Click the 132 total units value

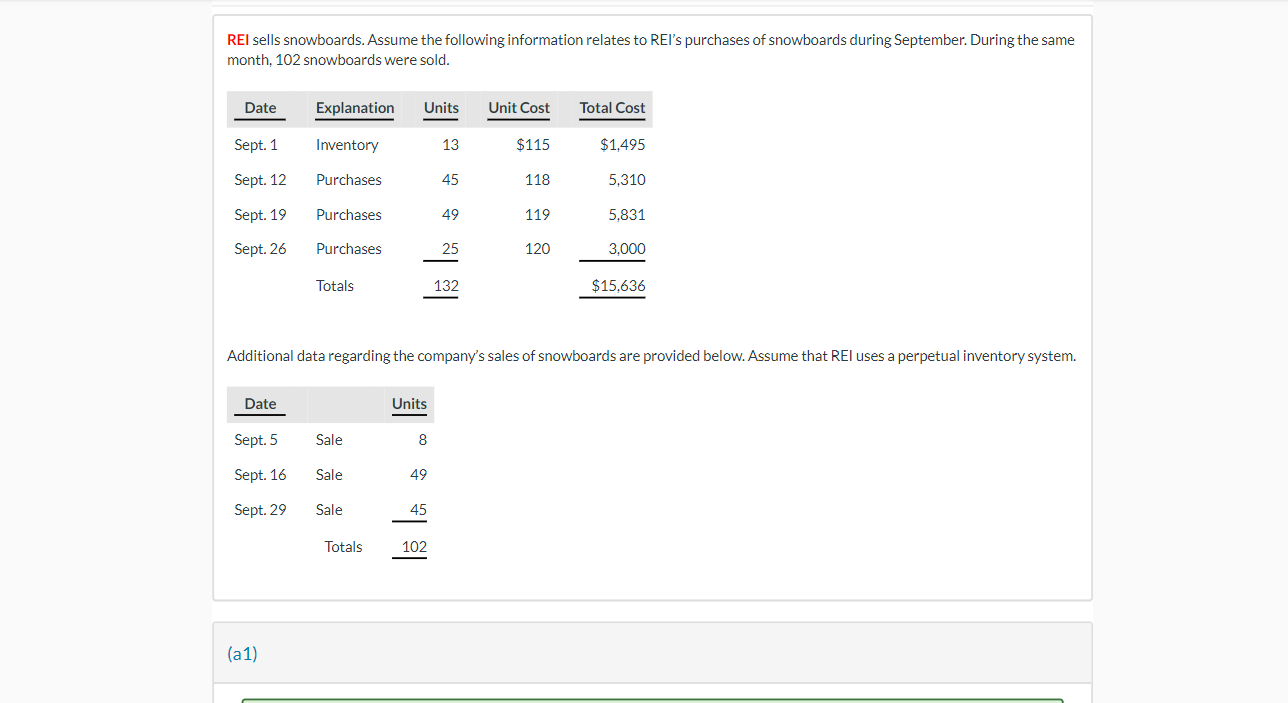tap(446, 286)
